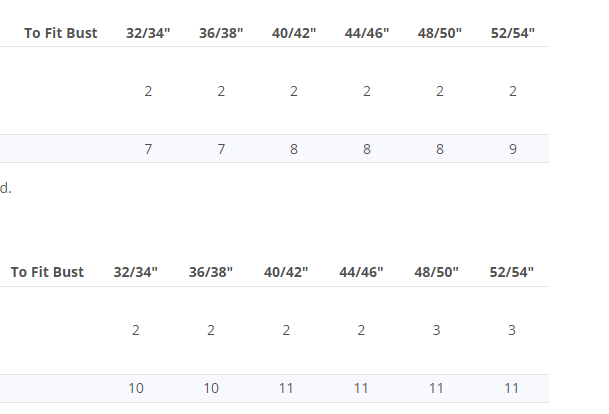The image size is (609, 414).
Task: Select the 10 under the 36/38" column
Action: point(211,388)
